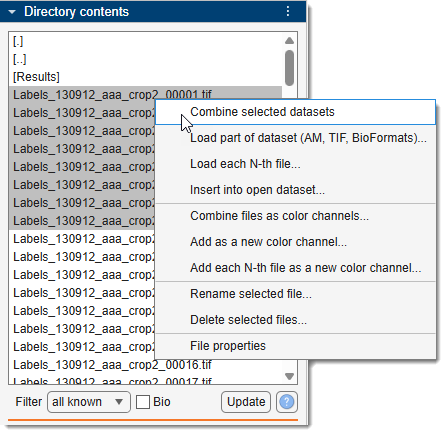Choose Rename selected file
The image size is (445, 434).
pos(296,294)
